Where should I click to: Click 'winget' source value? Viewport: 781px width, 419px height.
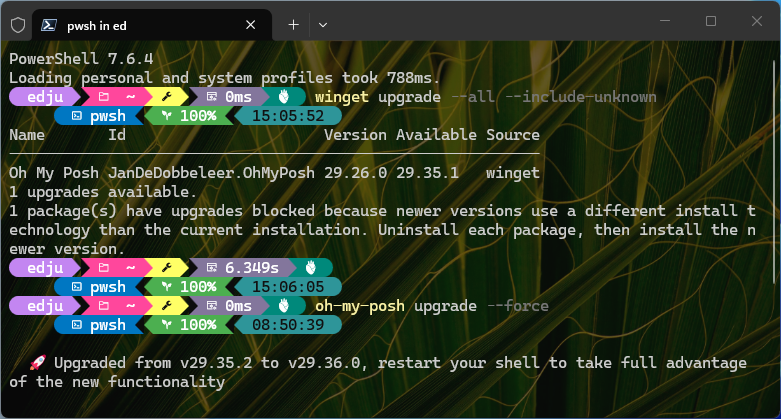513,173
